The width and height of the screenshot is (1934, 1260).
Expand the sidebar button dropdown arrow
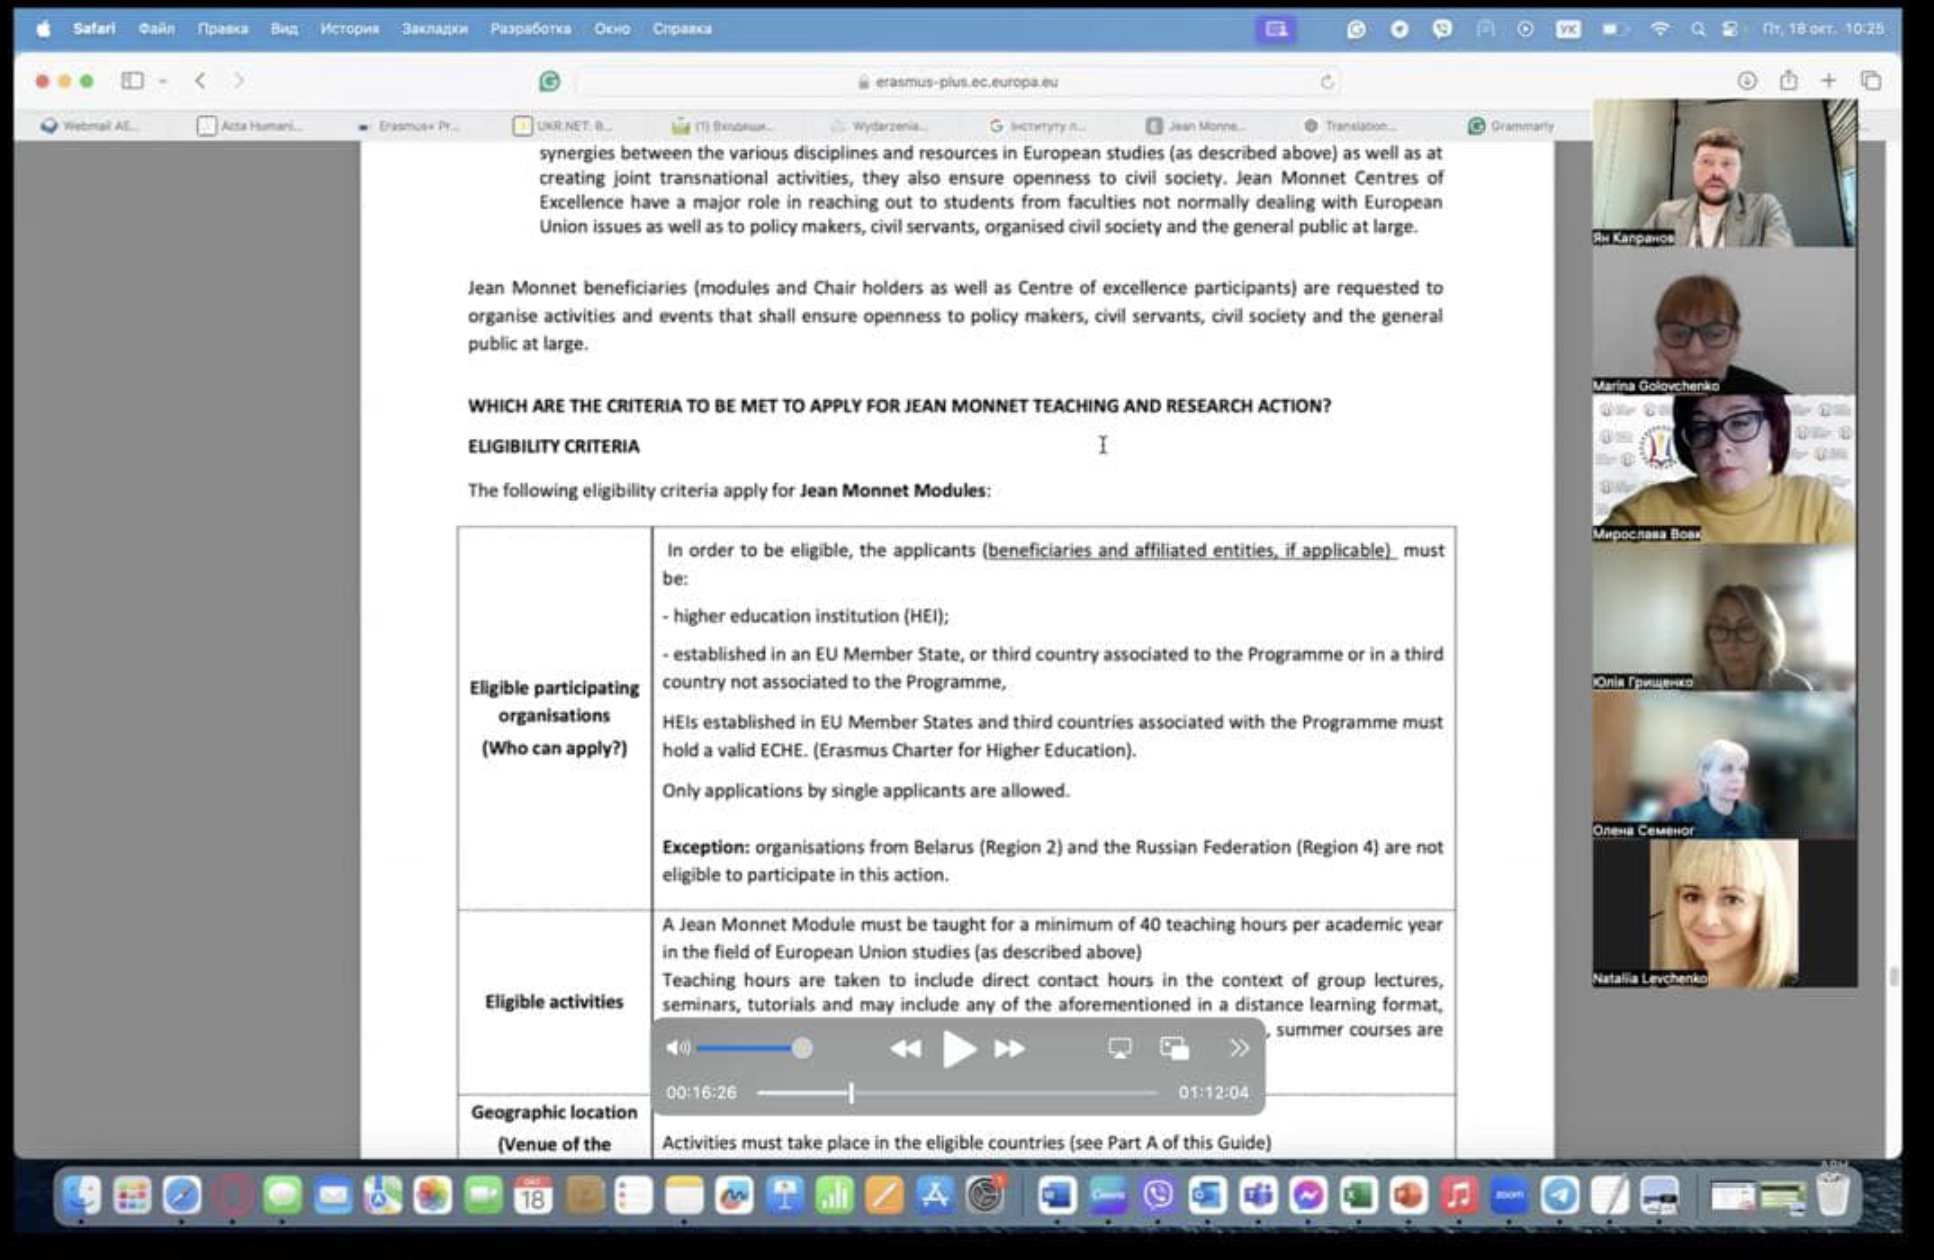162,81
